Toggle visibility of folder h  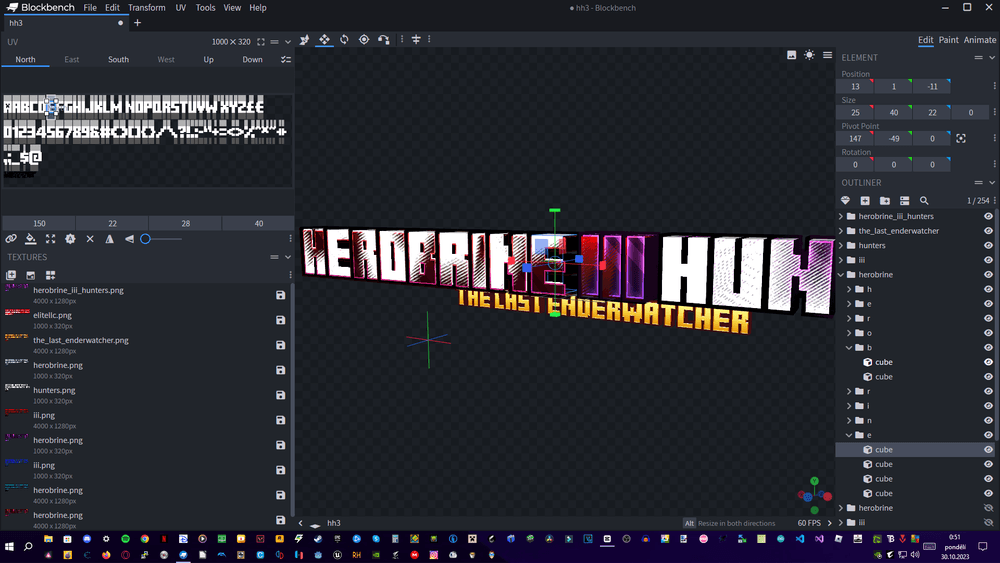click(x=988, y=289)
